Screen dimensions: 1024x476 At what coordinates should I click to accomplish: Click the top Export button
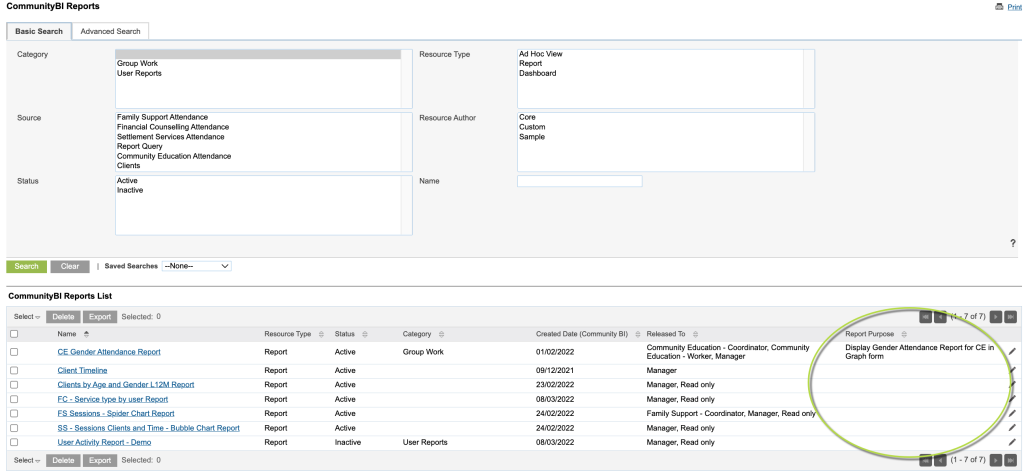pyautogui.click(x=100, y=317)
